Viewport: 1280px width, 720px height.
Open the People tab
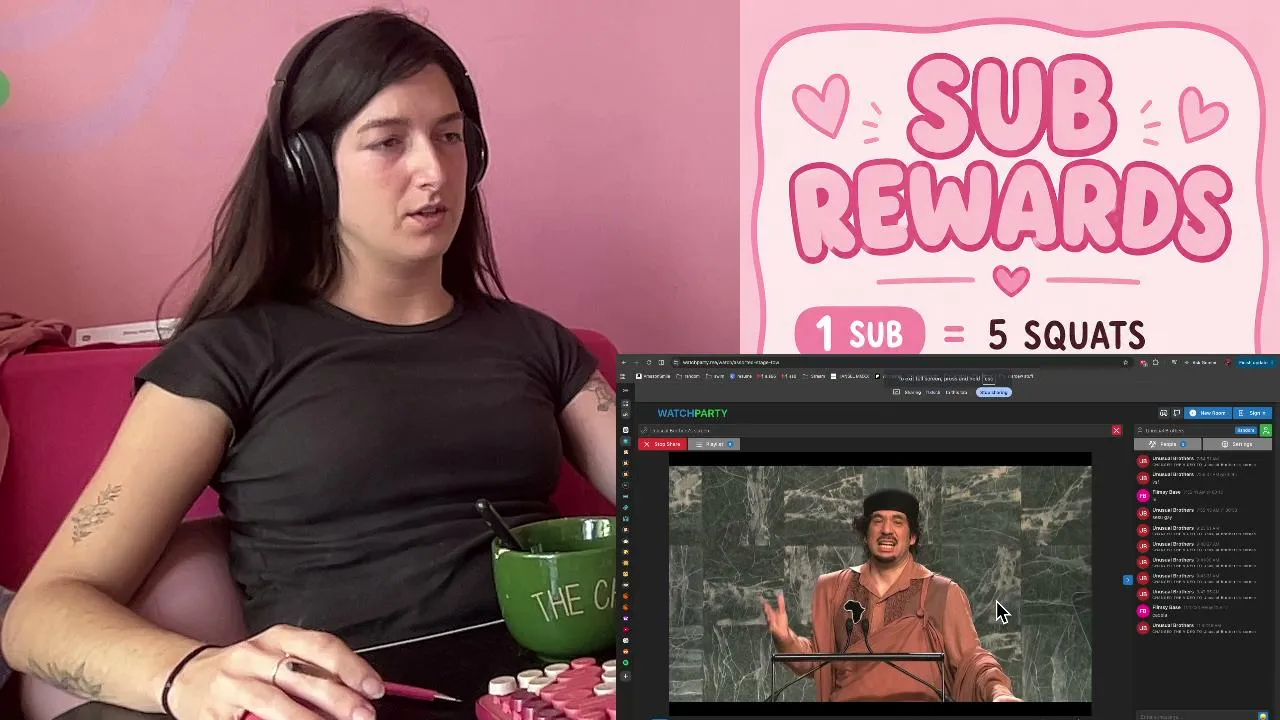(1167, 444)
